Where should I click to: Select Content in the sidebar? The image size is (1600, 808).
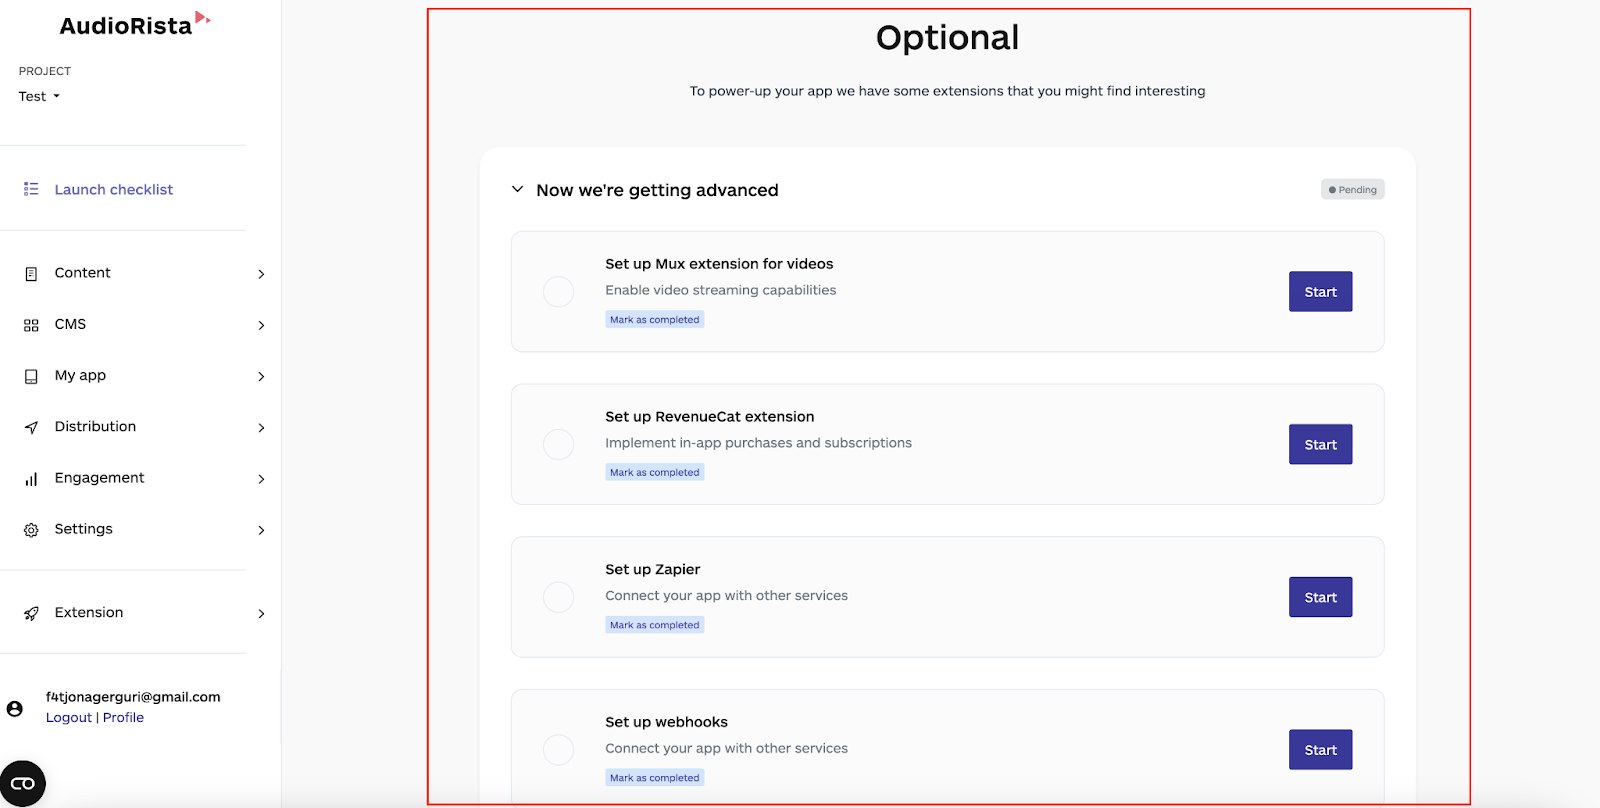pyautogui.click(x=82, y=272)
